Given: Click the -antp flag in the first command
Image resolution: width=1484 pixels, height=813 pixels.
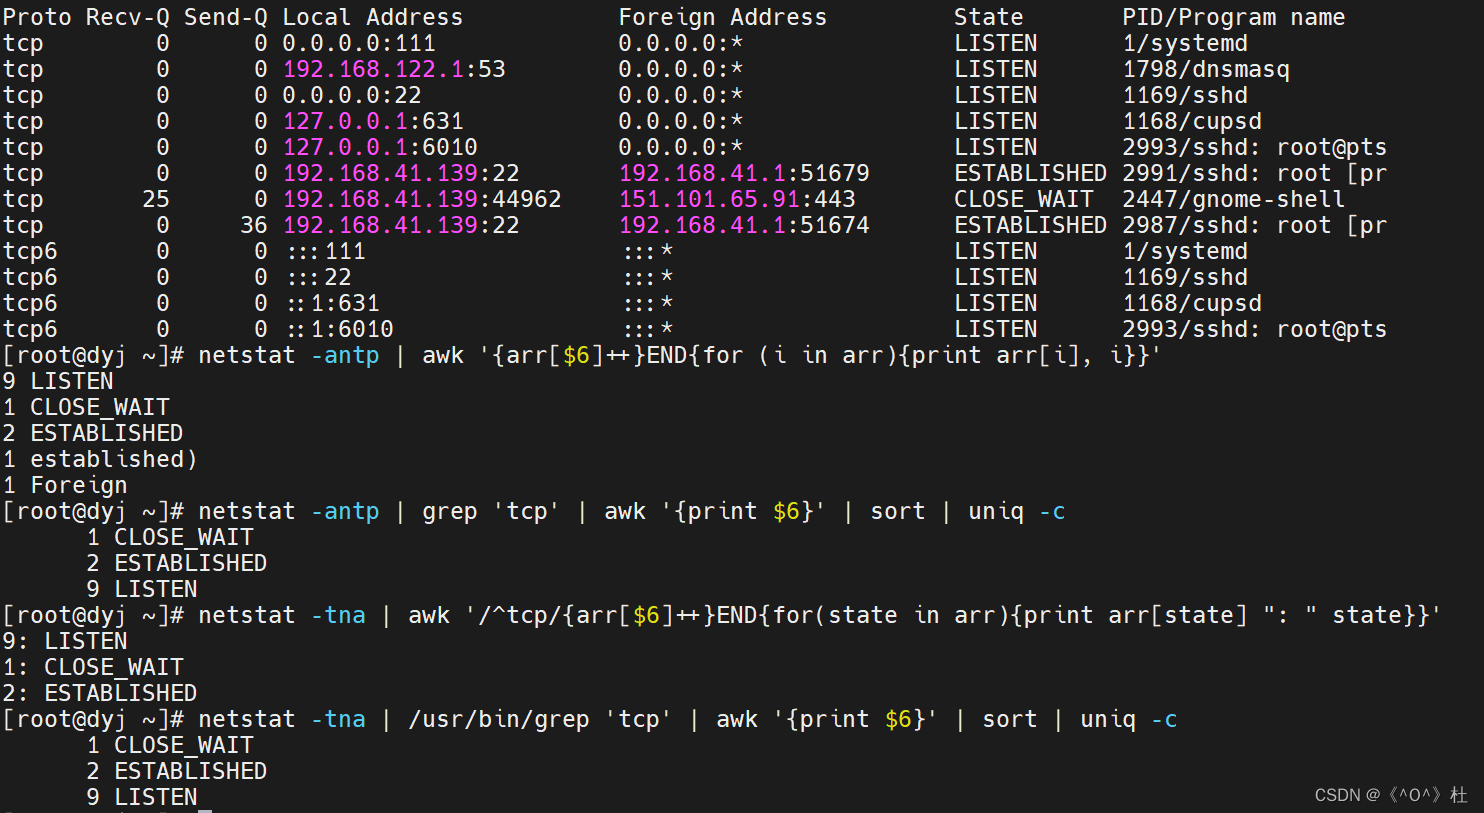Looking at the screenshot, I should tap(345, 354).
